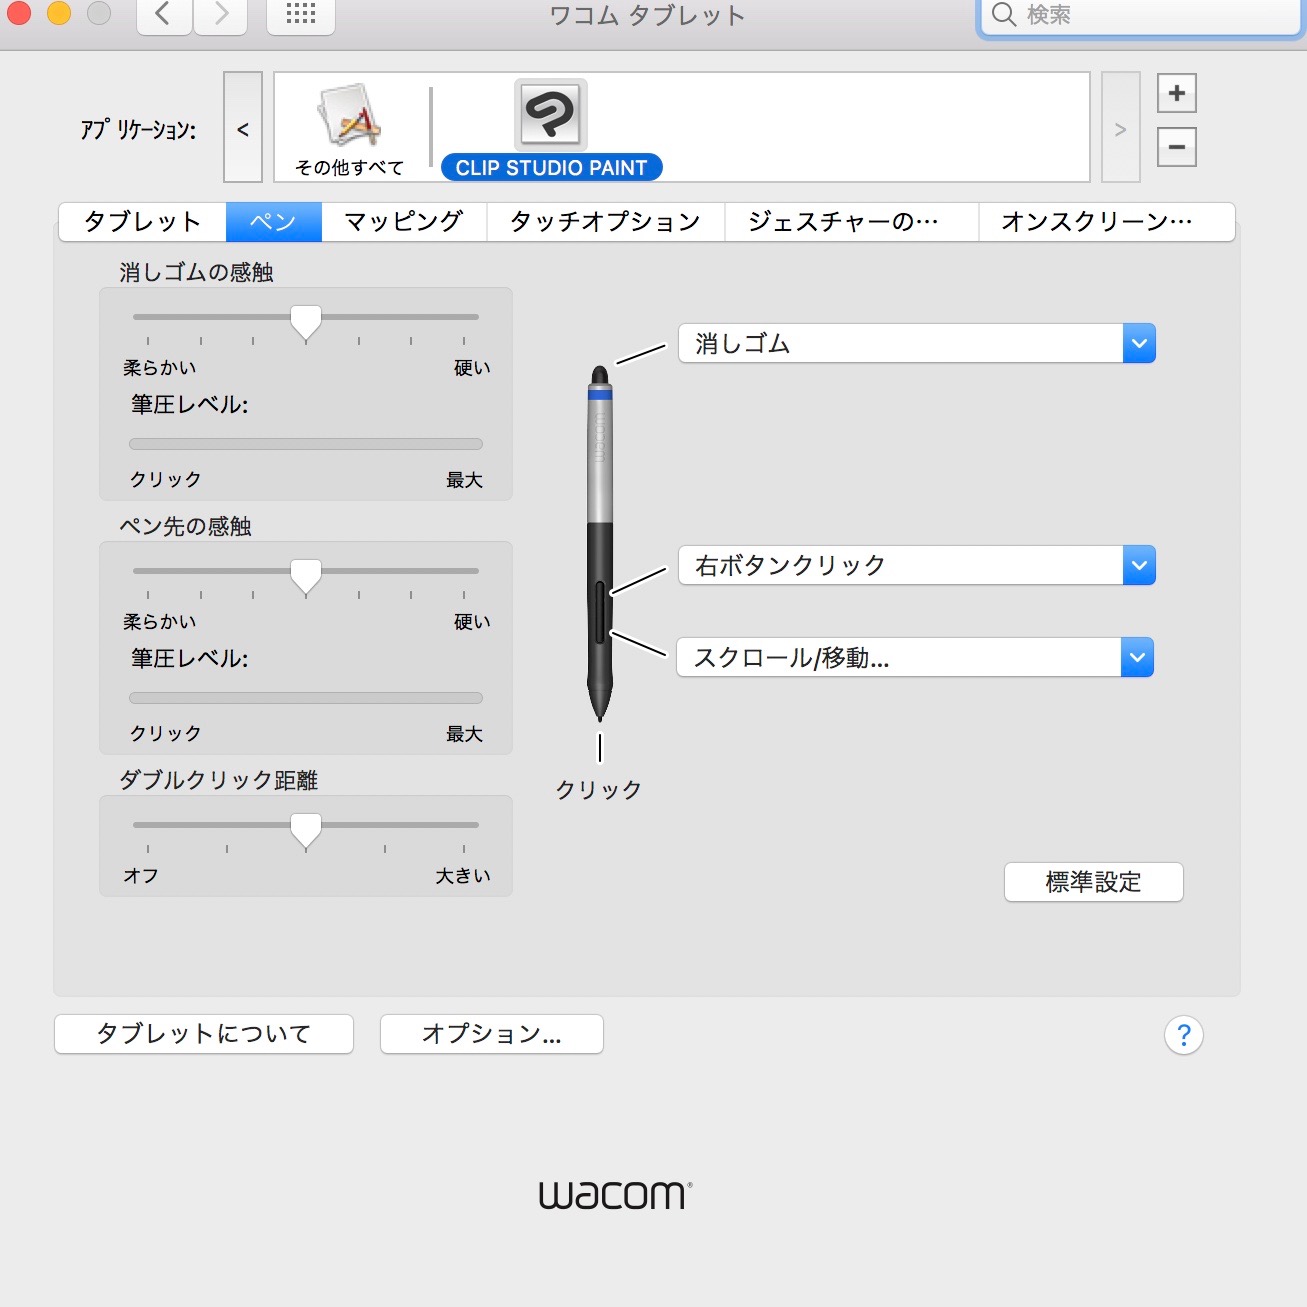
Task: Open the マッピング tab
Action: coord(404,222)
